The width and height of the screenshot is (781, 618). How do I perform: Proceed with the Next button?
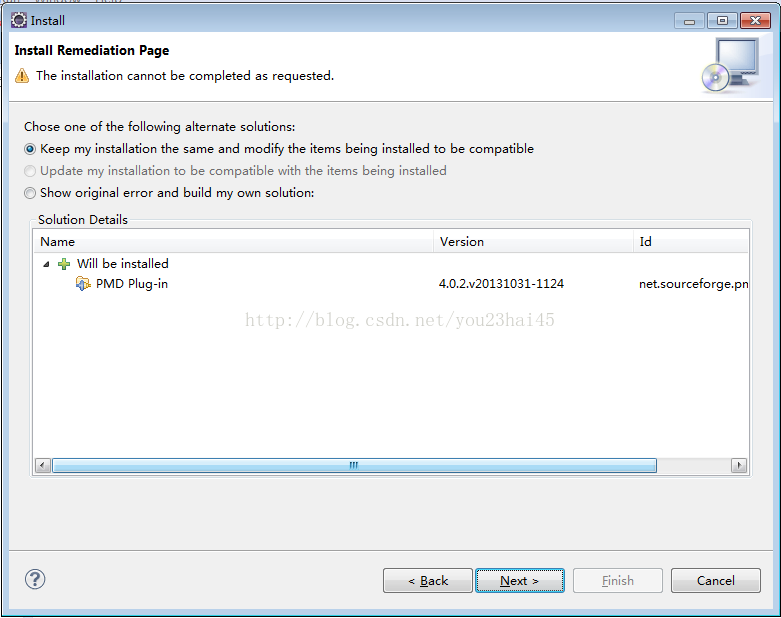click(x=520, y=581)
